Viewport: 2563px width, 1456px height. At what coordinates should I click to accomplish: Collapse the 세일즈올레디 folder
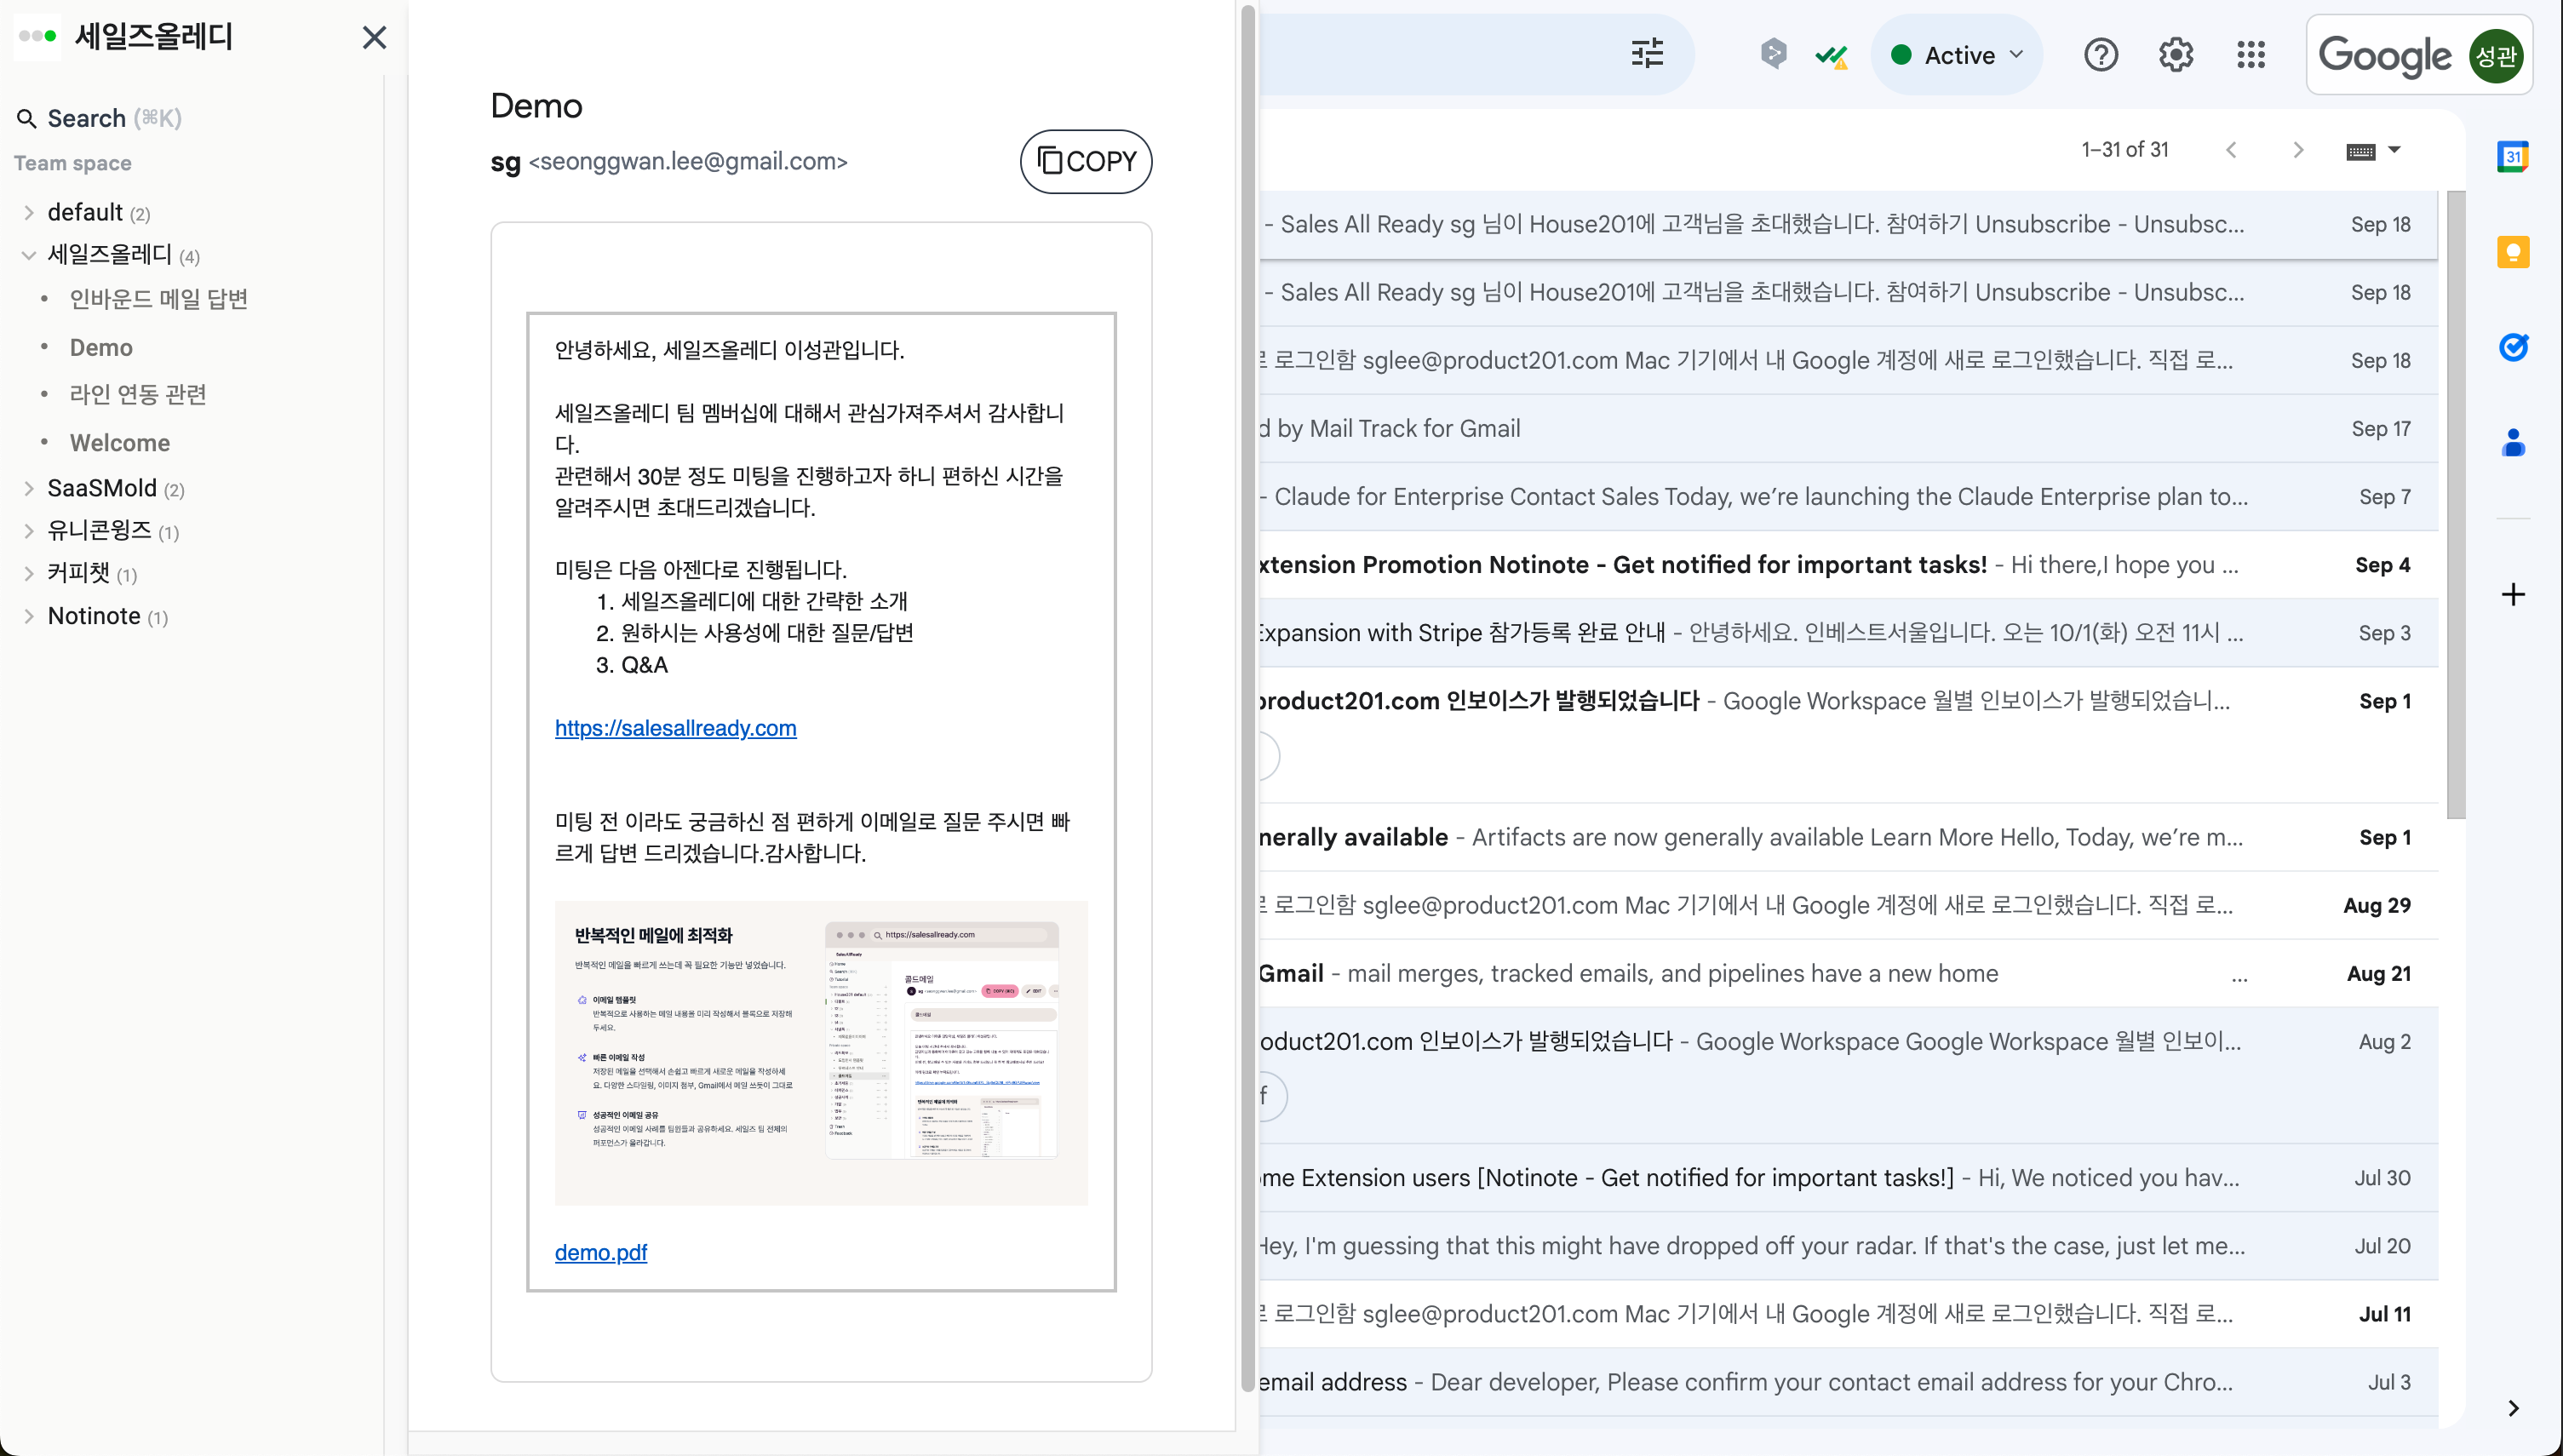(29, 255)
